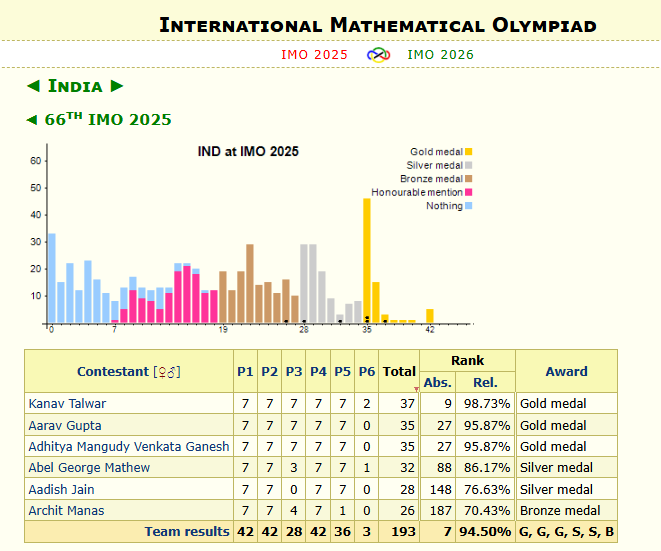Sort by P4 column header
This screenshot has width=661, height=551.
click(x=318, y=371)
